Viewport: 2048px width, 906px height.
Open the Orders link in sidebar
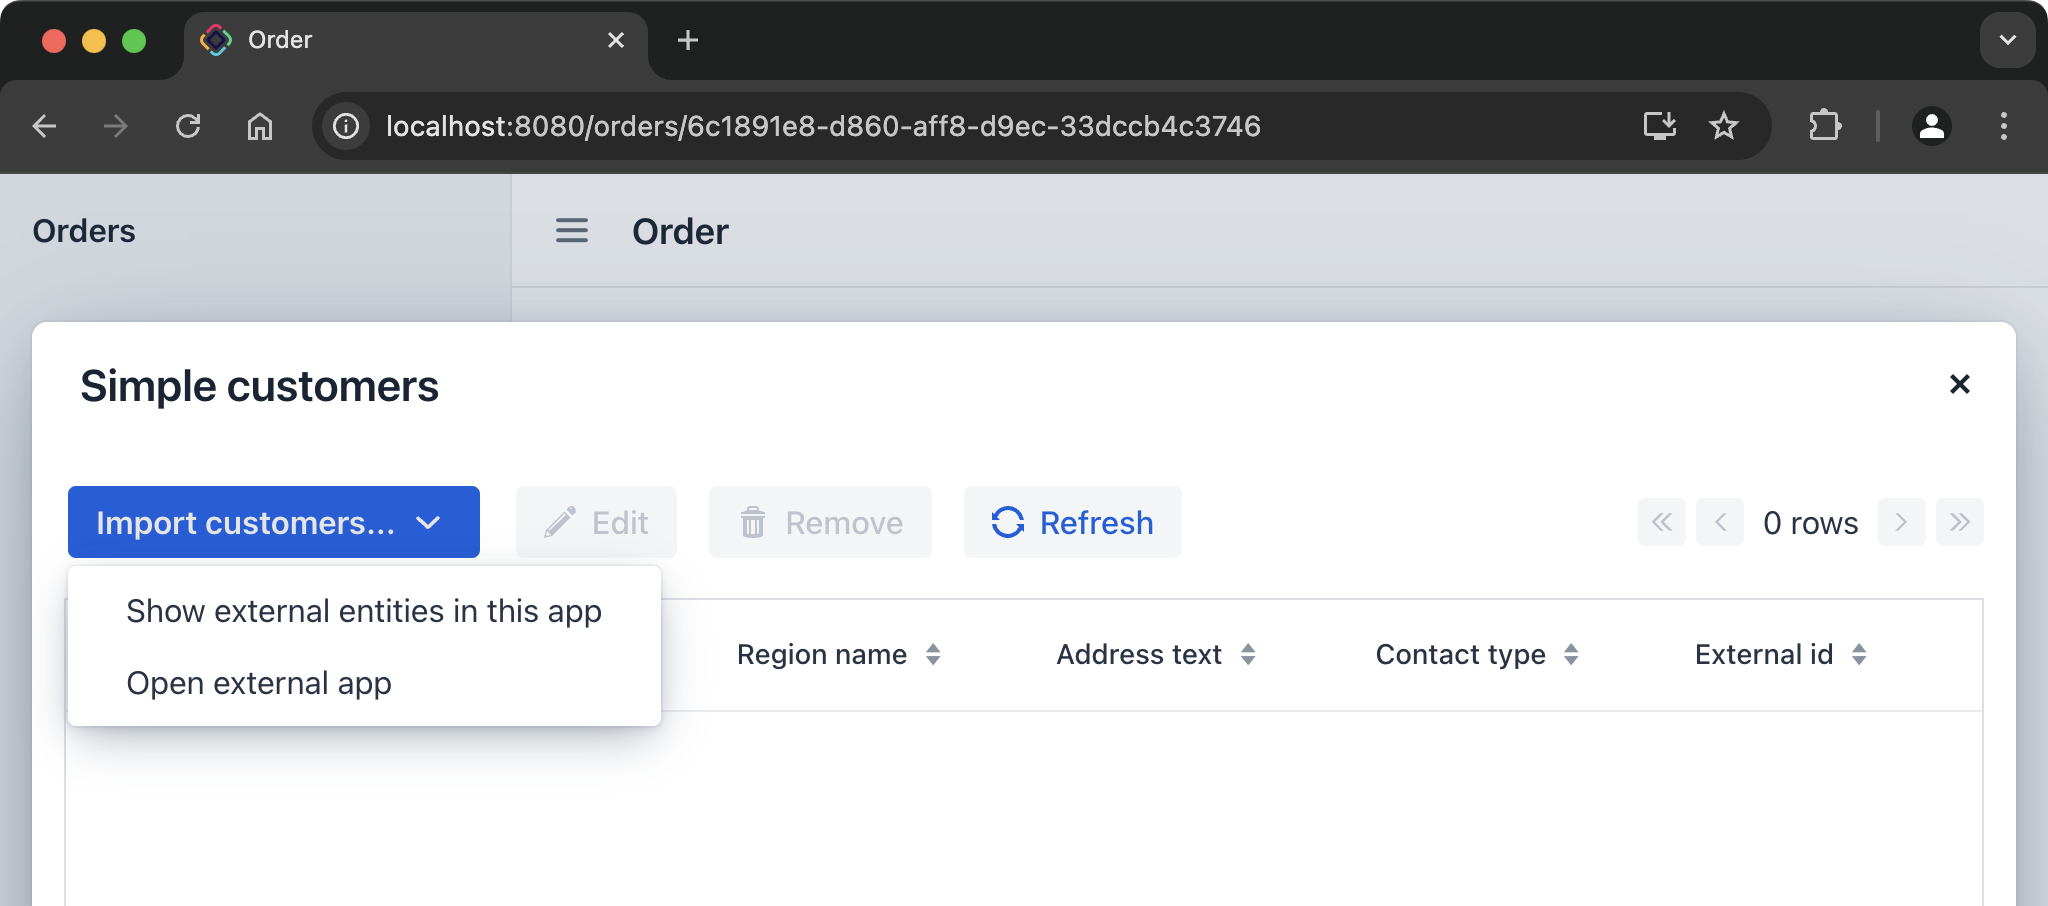(84, 231)
